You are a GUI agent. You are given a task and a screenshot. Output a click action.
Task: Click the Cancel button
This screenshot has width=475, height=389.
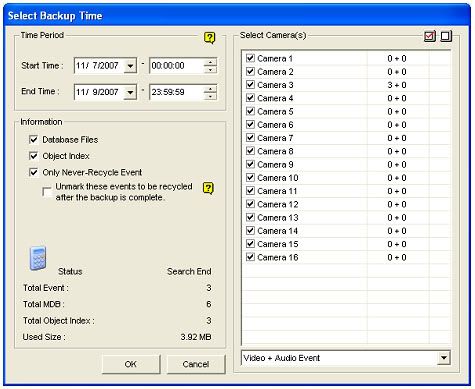(x=196, y=364)
